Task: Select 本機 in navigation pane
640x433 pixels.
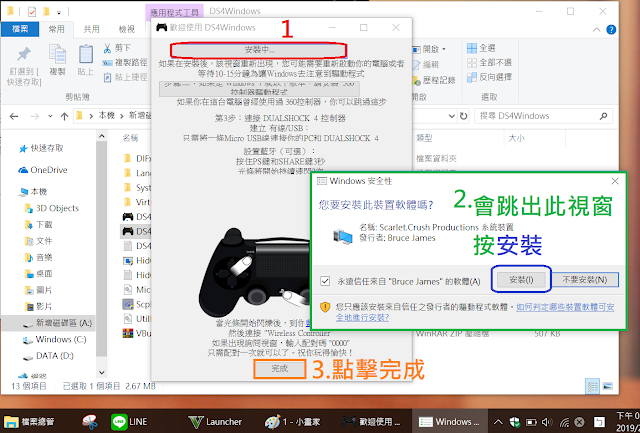Action: [x=33, y=192]
